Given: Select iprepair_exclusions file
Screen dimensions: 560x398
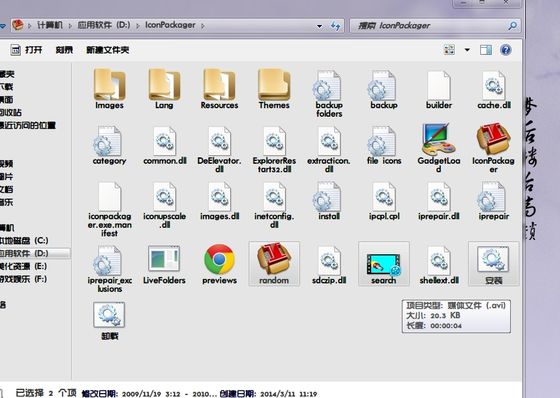Looking at the screenshot, I should pos(110,269).
